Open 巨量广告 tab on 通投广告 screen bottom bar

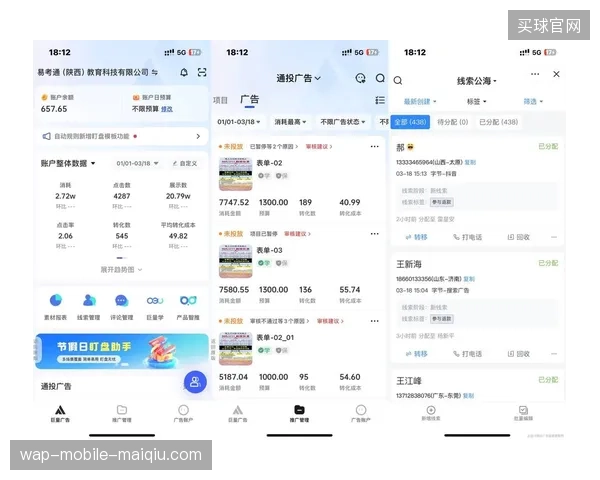[x=238, y=413]
